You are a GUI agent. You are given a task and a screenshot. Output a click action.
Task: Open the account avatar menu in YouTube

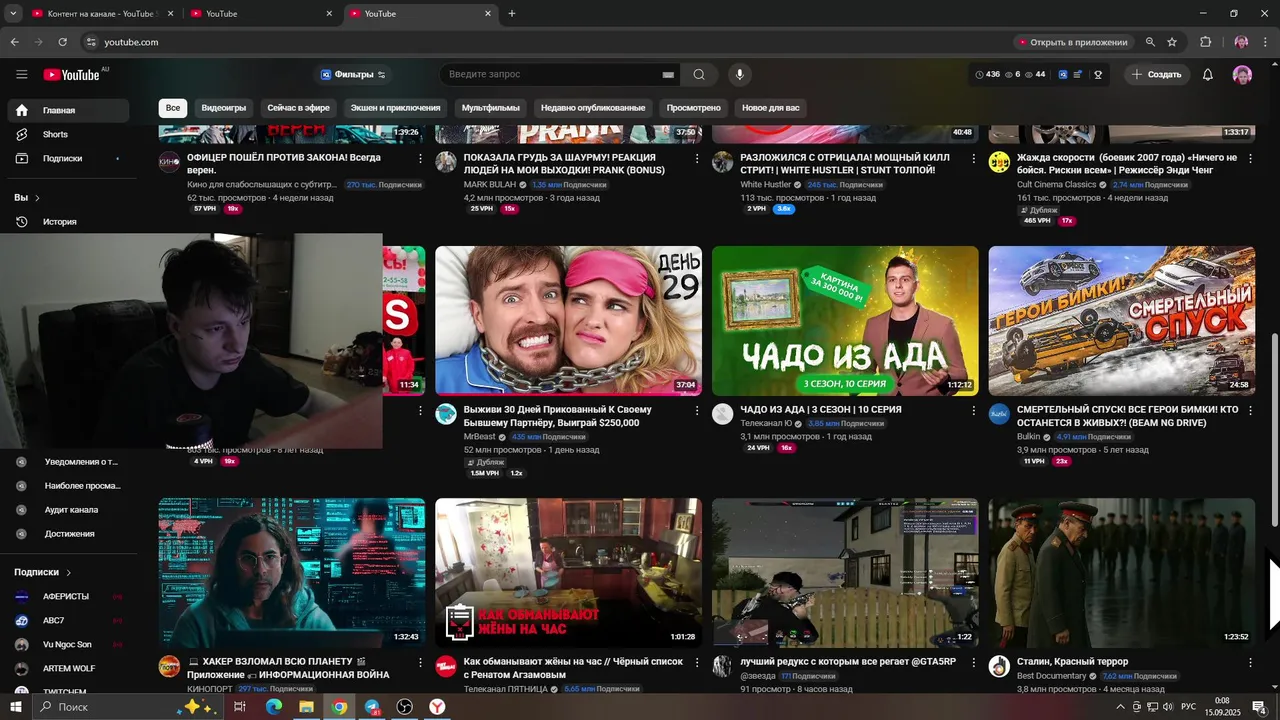[1242, 75]
